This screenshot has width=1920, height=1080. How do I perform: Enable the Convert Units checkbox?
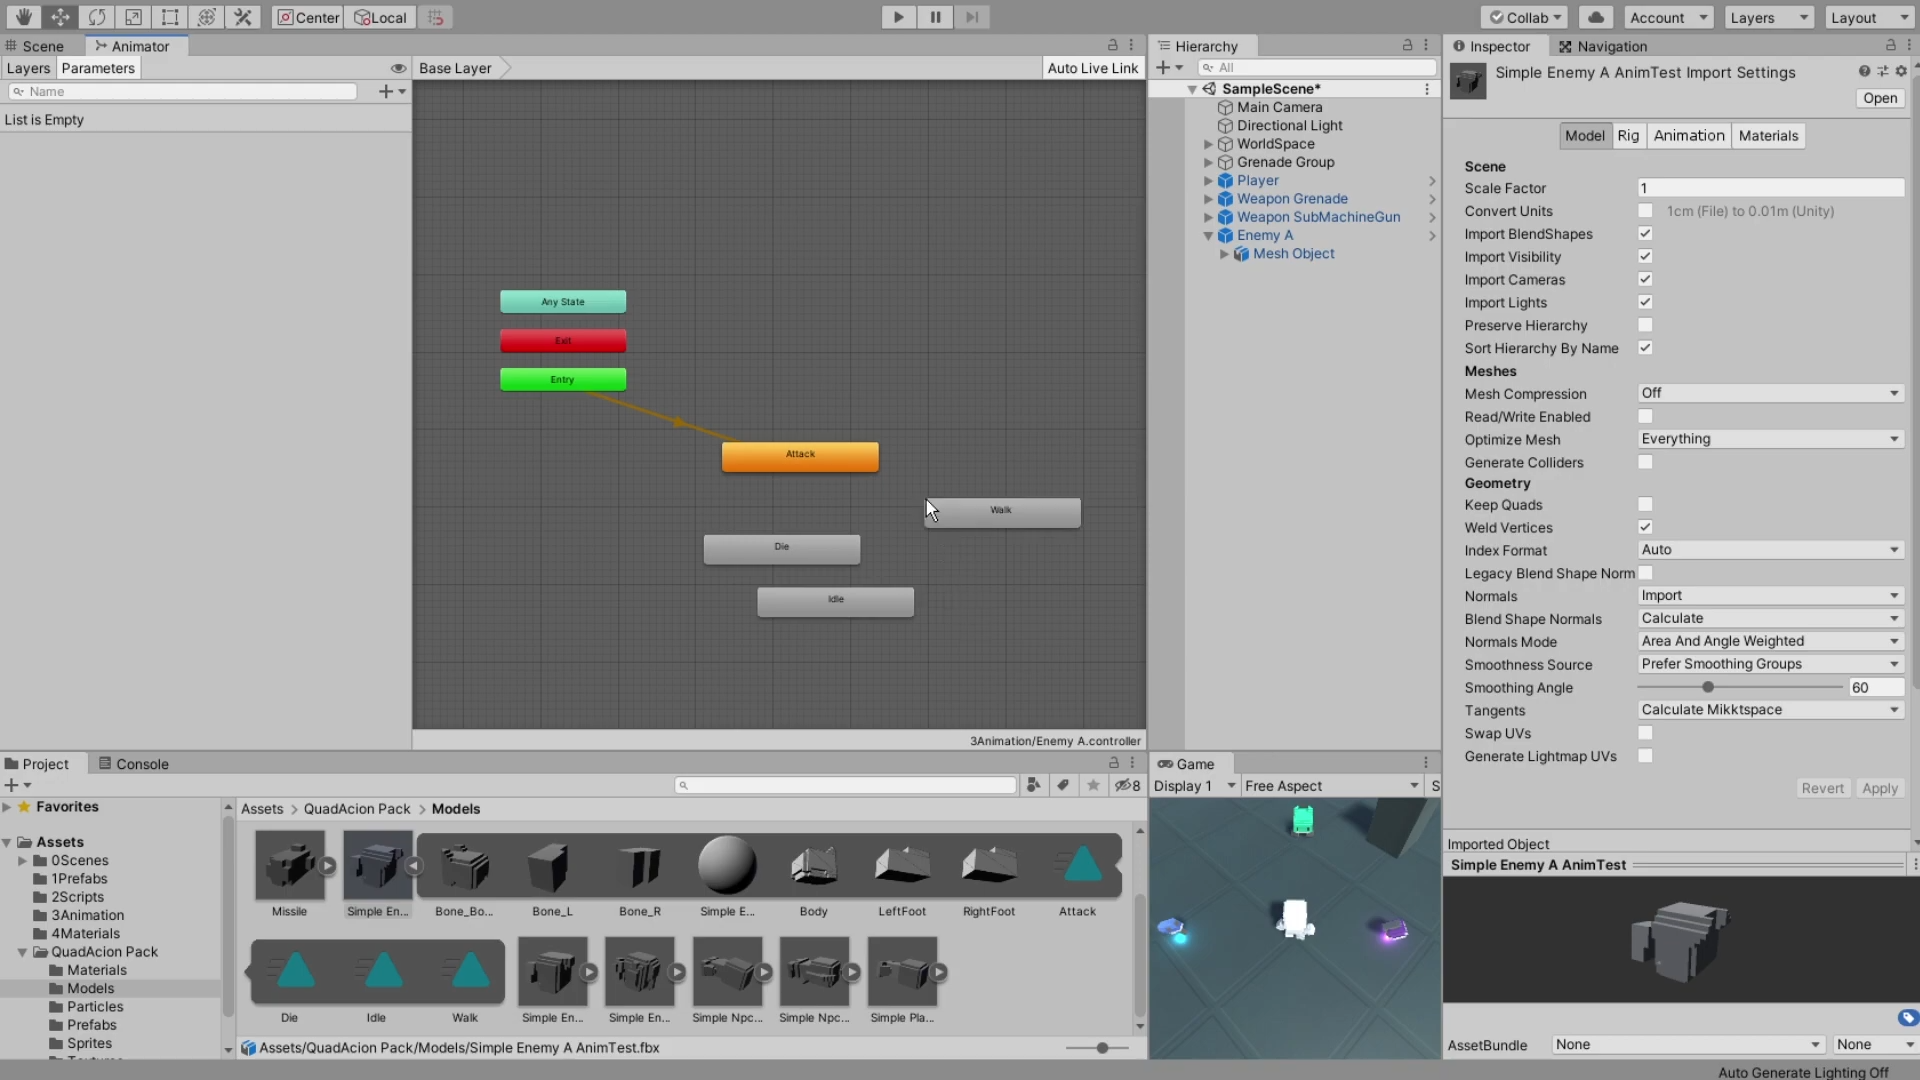coord(1645,211)
